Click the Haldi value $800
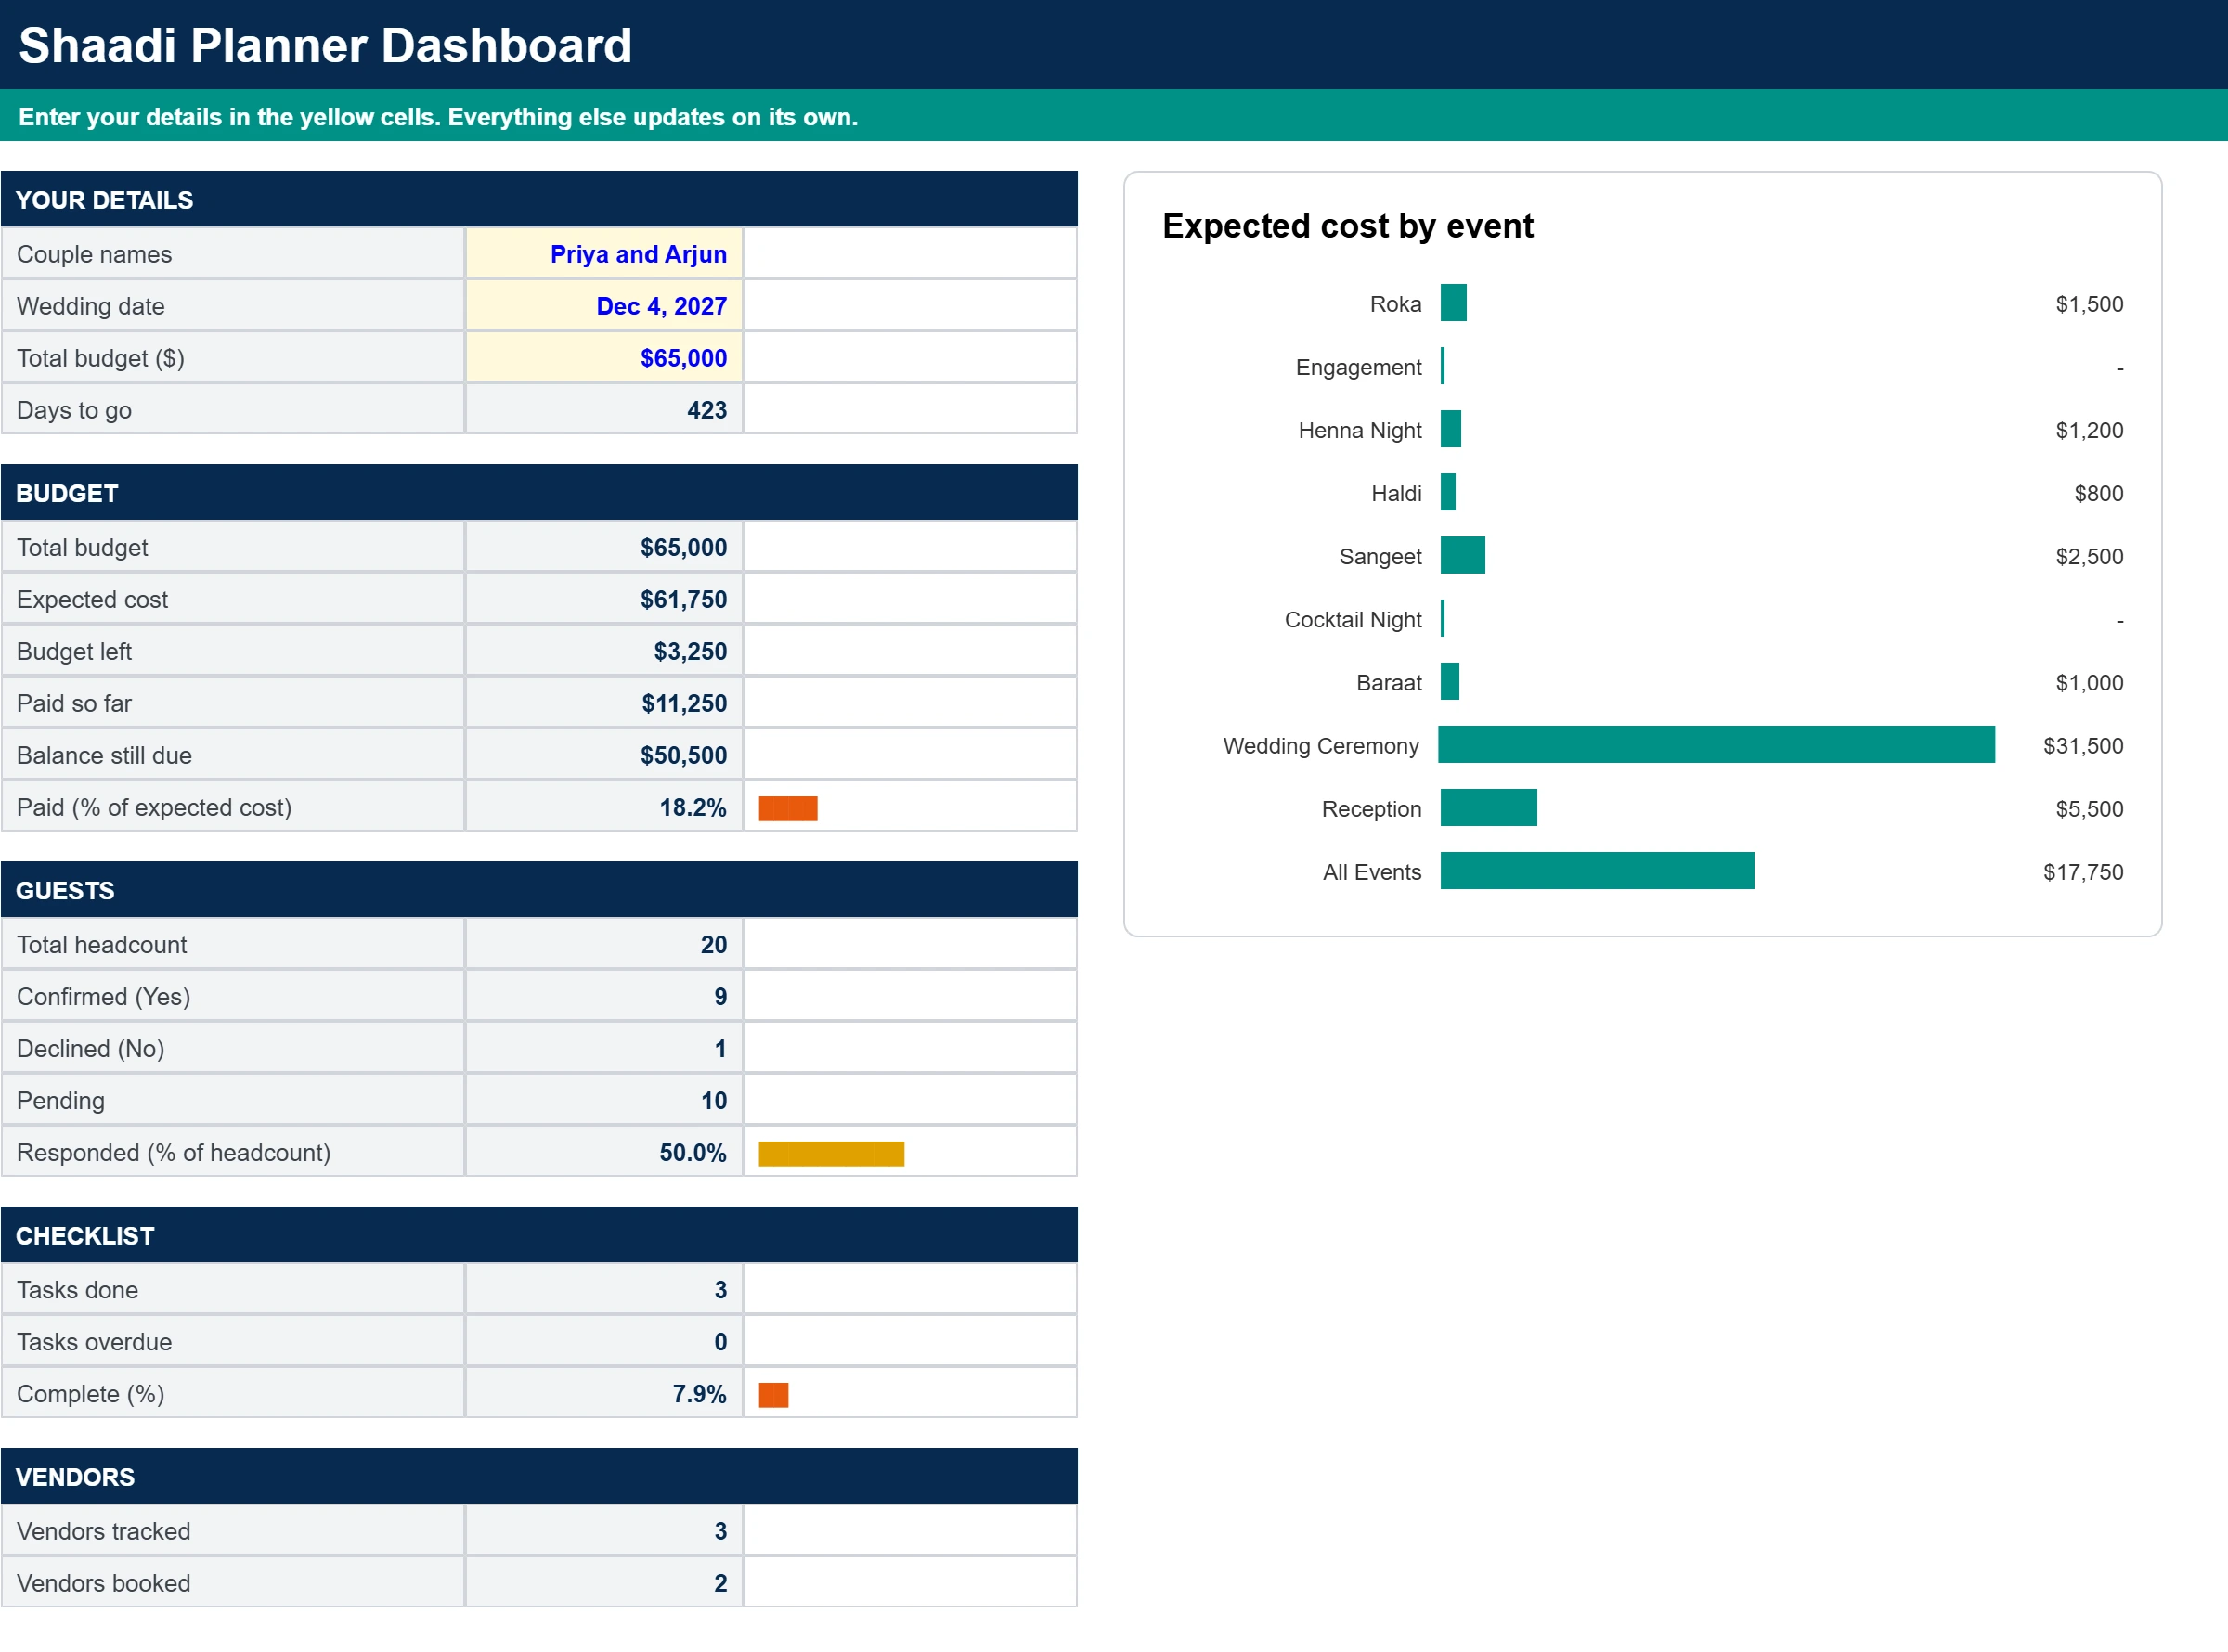 (x=2098, y=493)
